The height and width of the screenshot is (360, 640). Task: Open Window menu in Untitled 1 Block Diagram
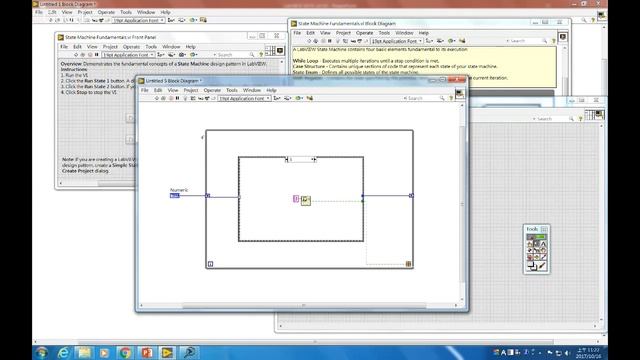[146, 13]
